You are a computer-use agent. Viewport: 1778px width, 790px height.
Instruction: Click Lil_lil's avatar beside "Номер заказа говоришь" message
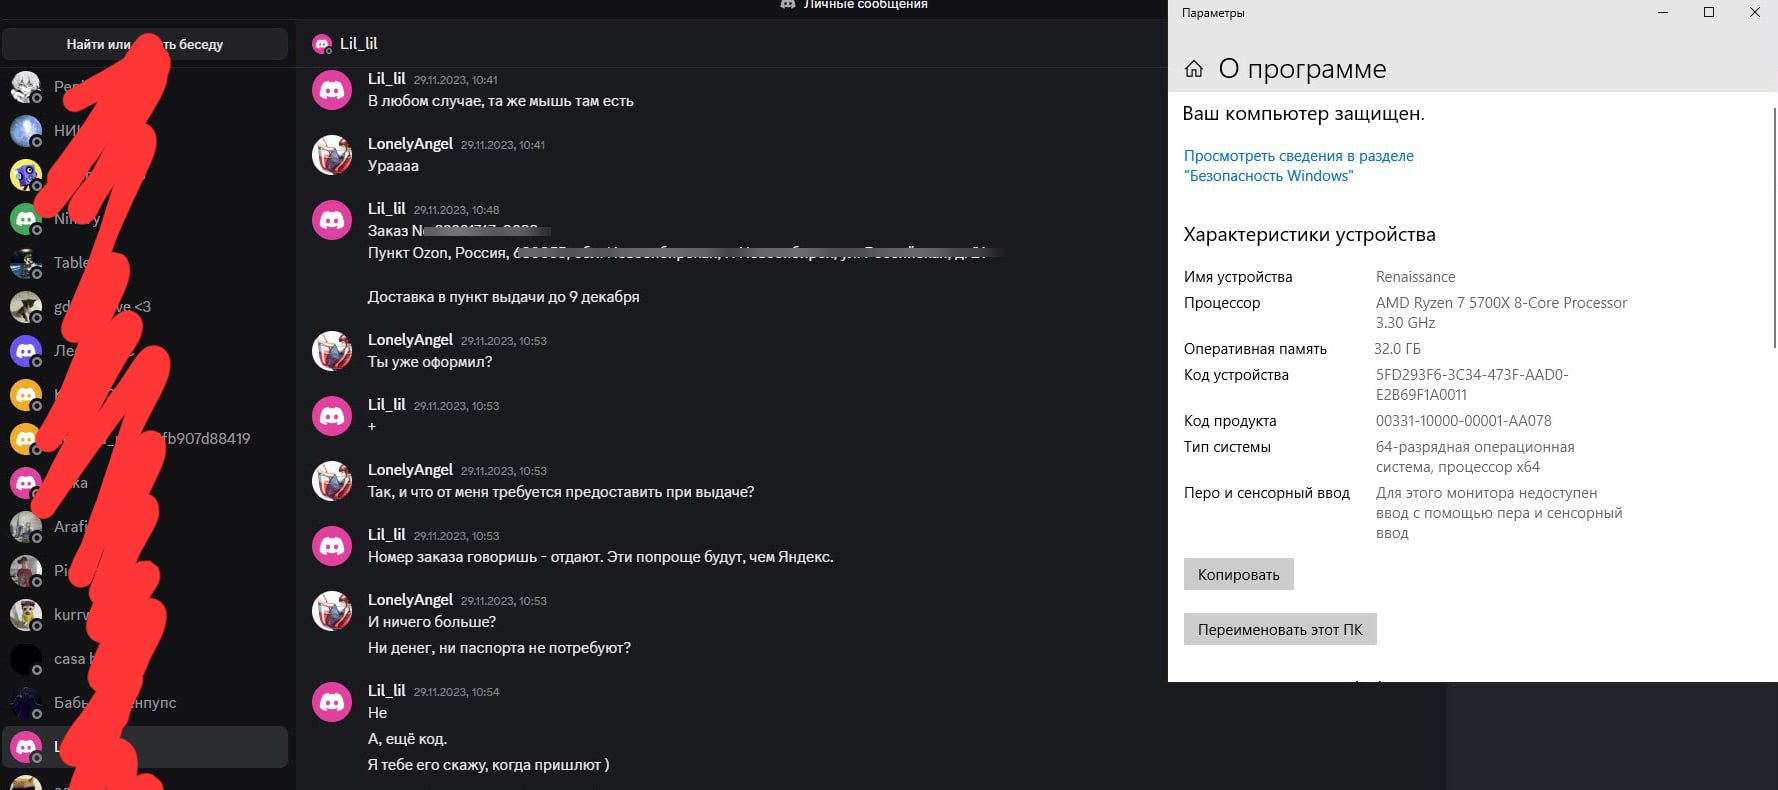pyautogui.click(x=332, y=546)
